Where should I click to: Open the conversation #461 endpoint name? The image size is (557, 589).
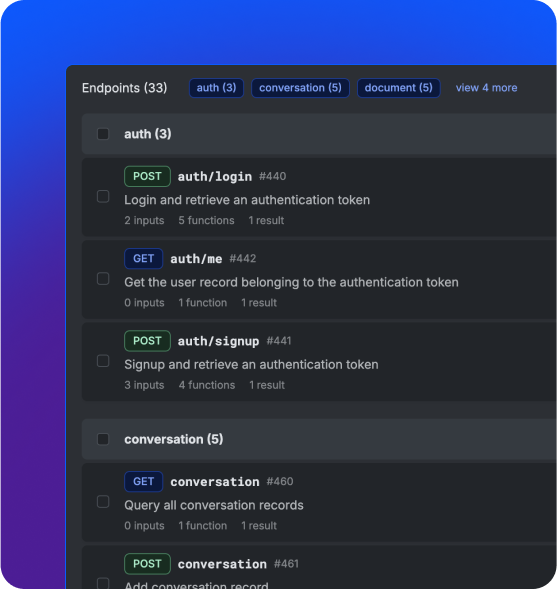(x=222, y=564)
